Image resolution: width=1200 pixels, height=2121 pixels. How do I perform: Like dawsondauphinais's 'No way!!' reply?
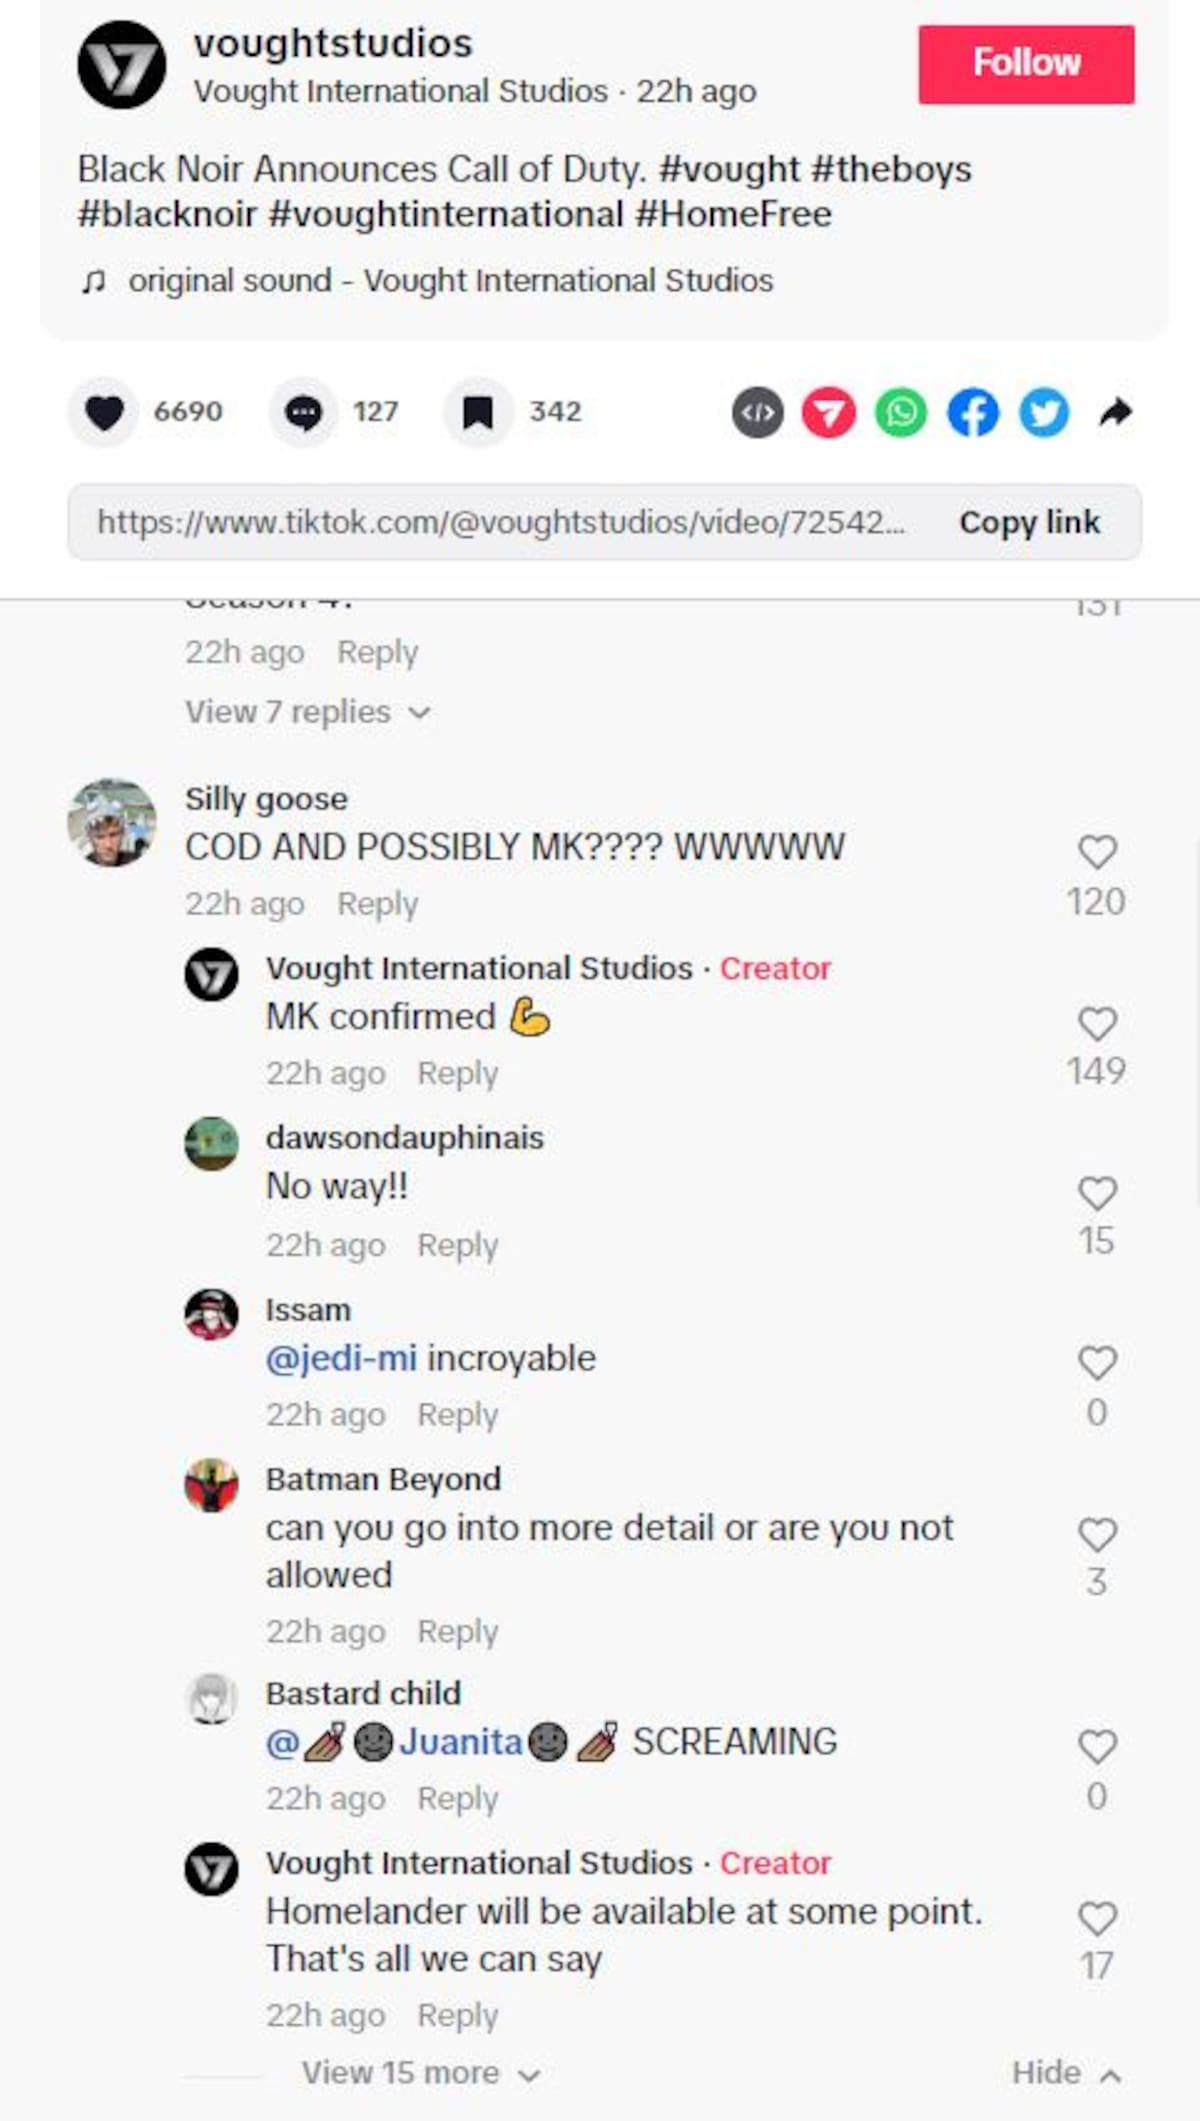coord(1097,1193)
